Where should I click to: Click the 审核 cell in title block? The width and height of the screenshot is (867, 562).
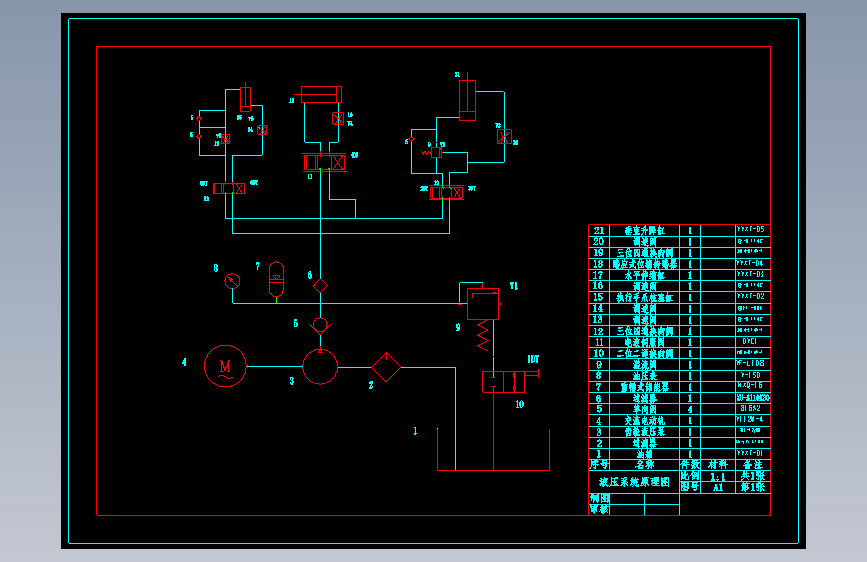[x=599, y=509]
